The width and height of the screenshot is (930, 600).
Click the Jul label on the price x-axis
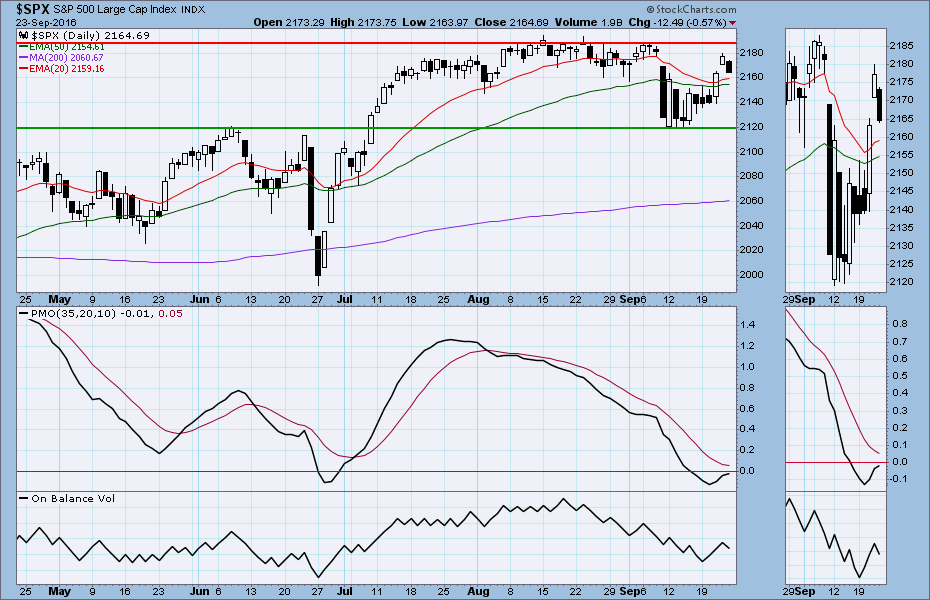pos(344,298)
